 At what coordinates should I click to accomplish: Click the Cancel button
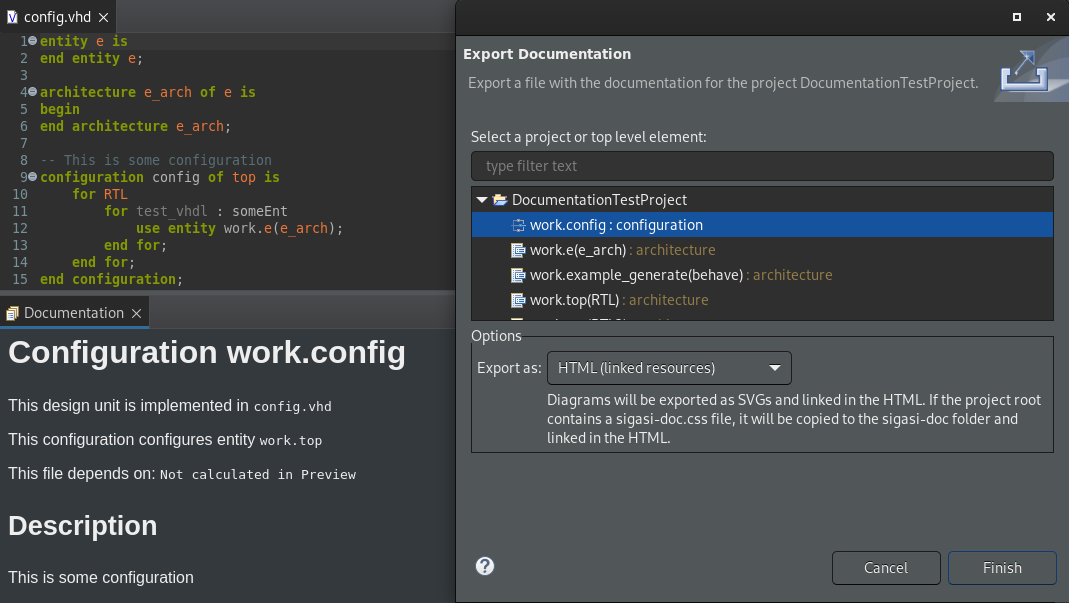pos(886,568)
